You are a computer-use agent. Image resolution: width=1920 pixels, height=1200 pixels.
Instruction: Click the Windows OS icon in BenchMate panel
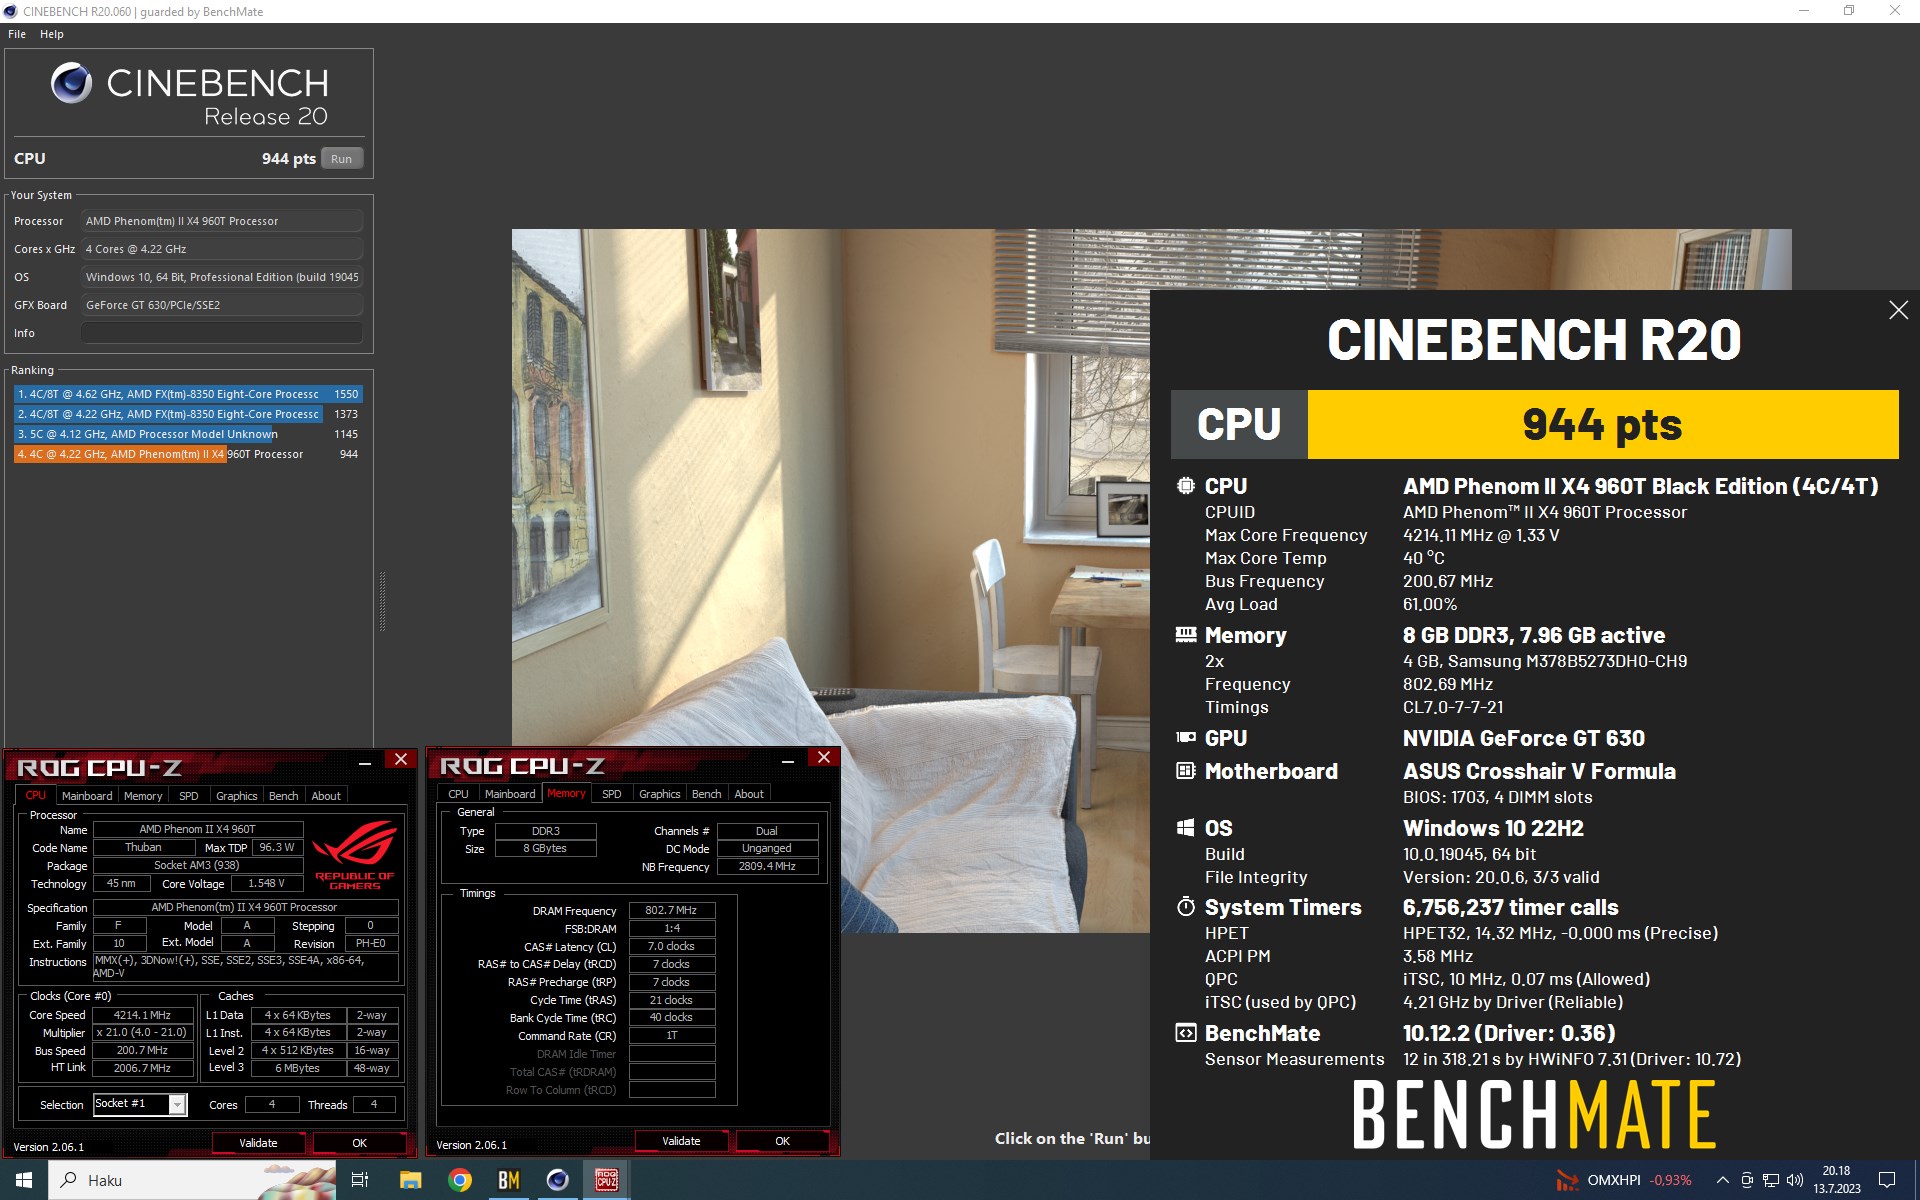tap(1185, 828)
